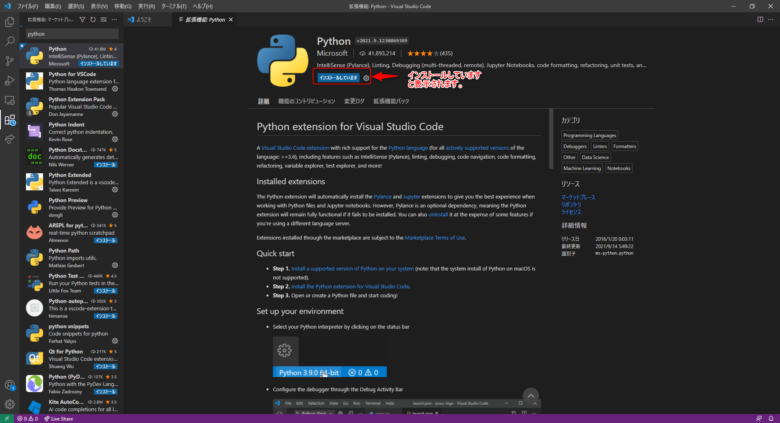Open the 選択(S) menu

(76, 6)
